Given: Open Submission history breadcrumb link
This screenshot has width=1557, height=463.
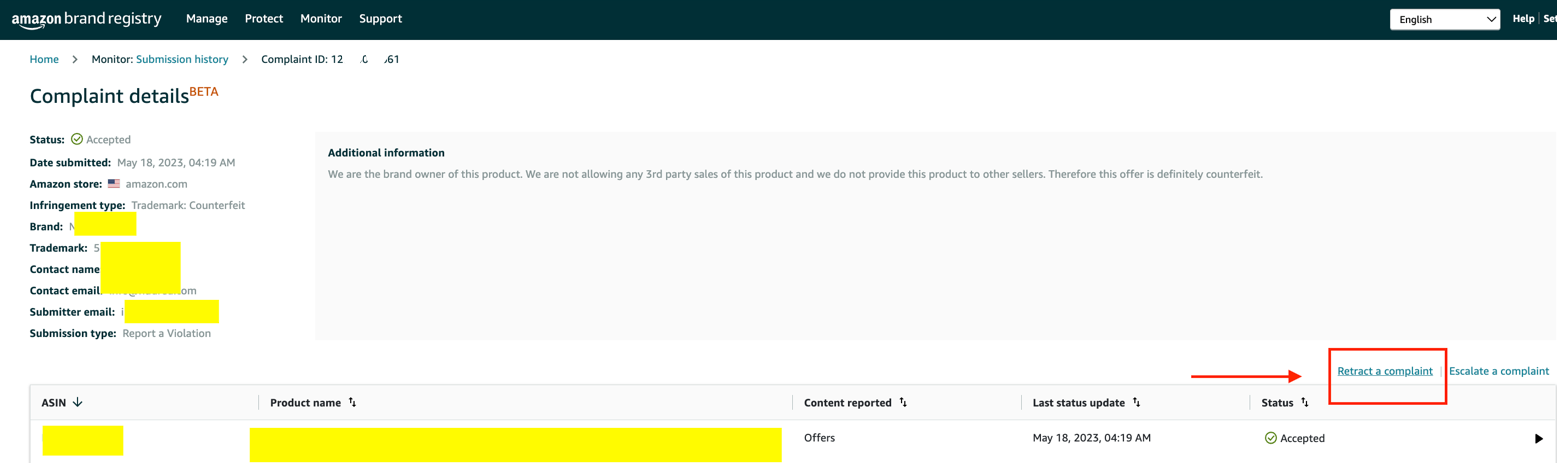Looking at the screenshot, I should [x=182, y=59].
